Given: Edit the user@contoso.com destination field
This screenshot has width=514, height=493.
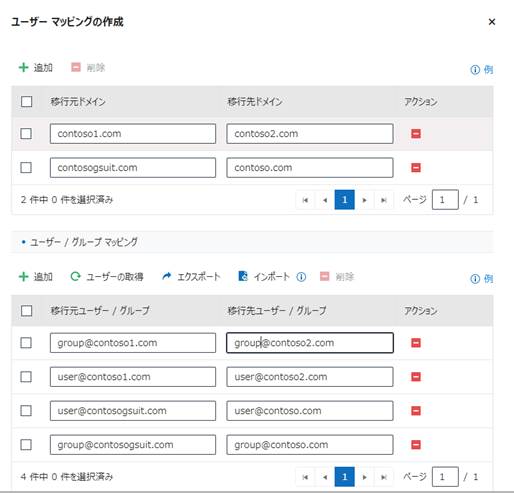Looking at the screenshot, I should tap(310, 411).
